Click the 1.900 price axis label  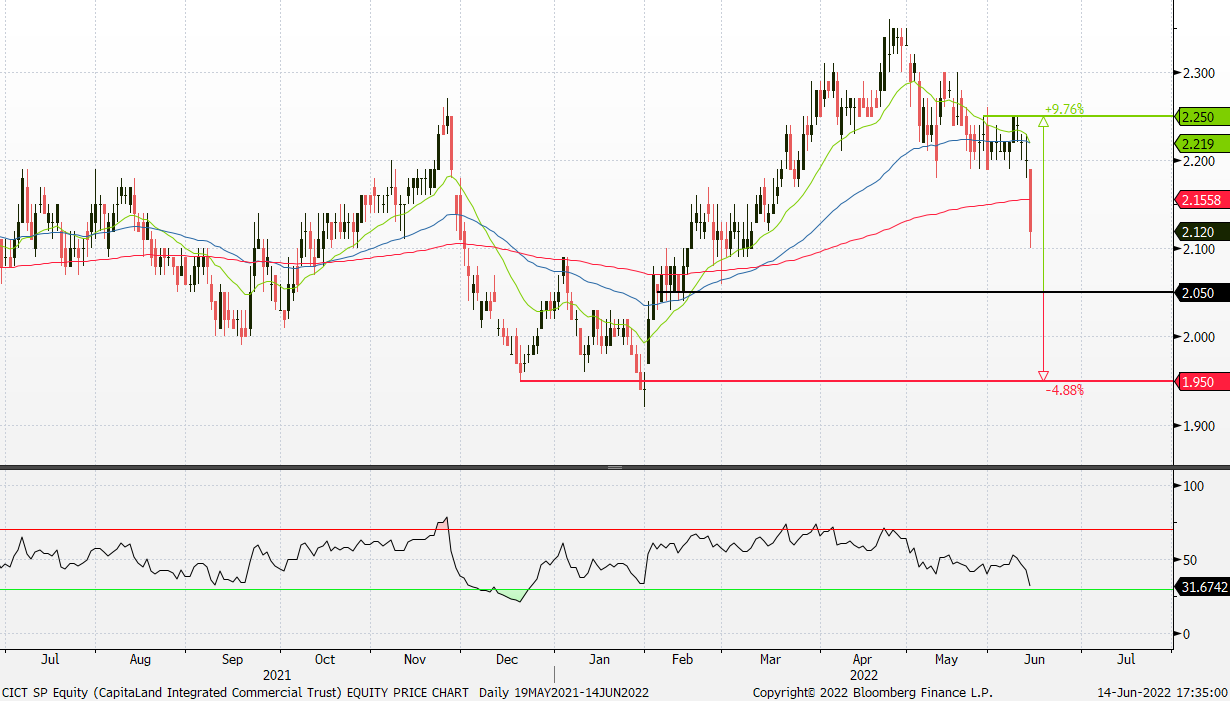[x=1199, y=426]
